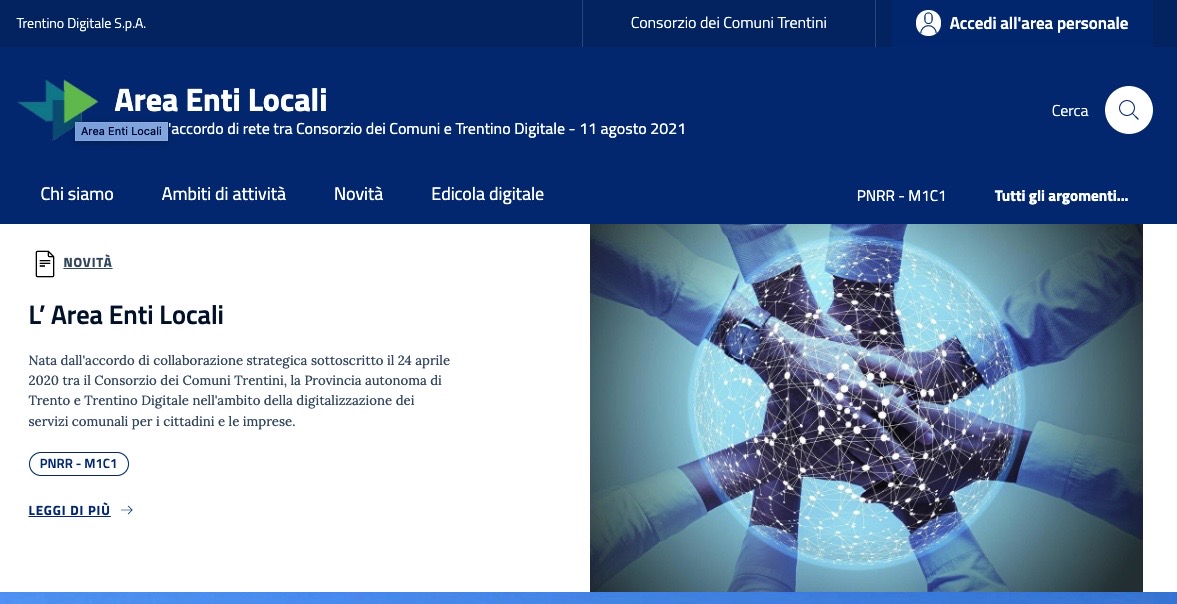Open Edicola digitale from the navigation
The height and width of the screenshot is (604, 1177).
point(487,194)
